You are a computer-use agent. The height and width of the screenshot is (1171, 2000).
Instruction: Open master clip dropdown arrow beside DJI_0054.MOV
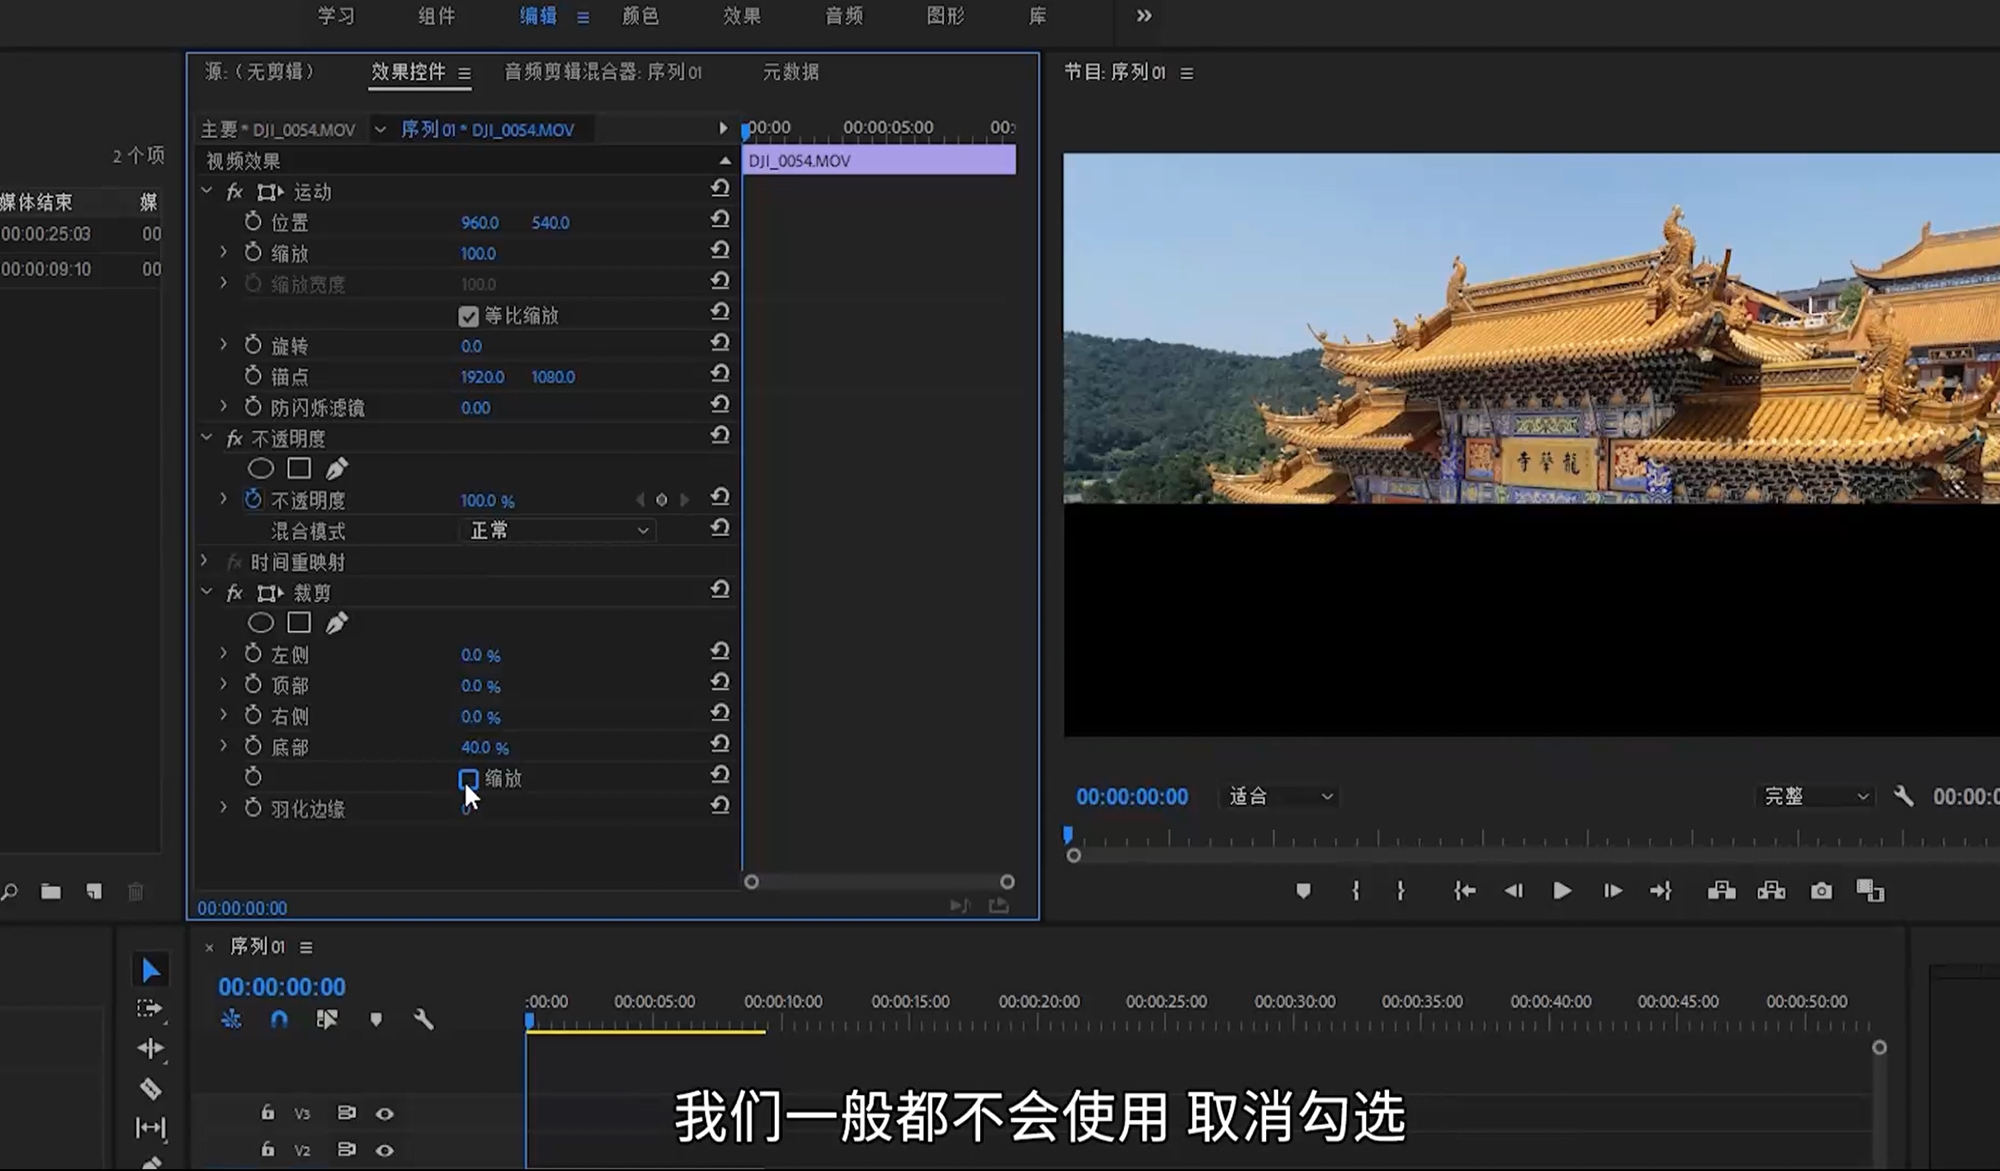click(x=380, y=129)
